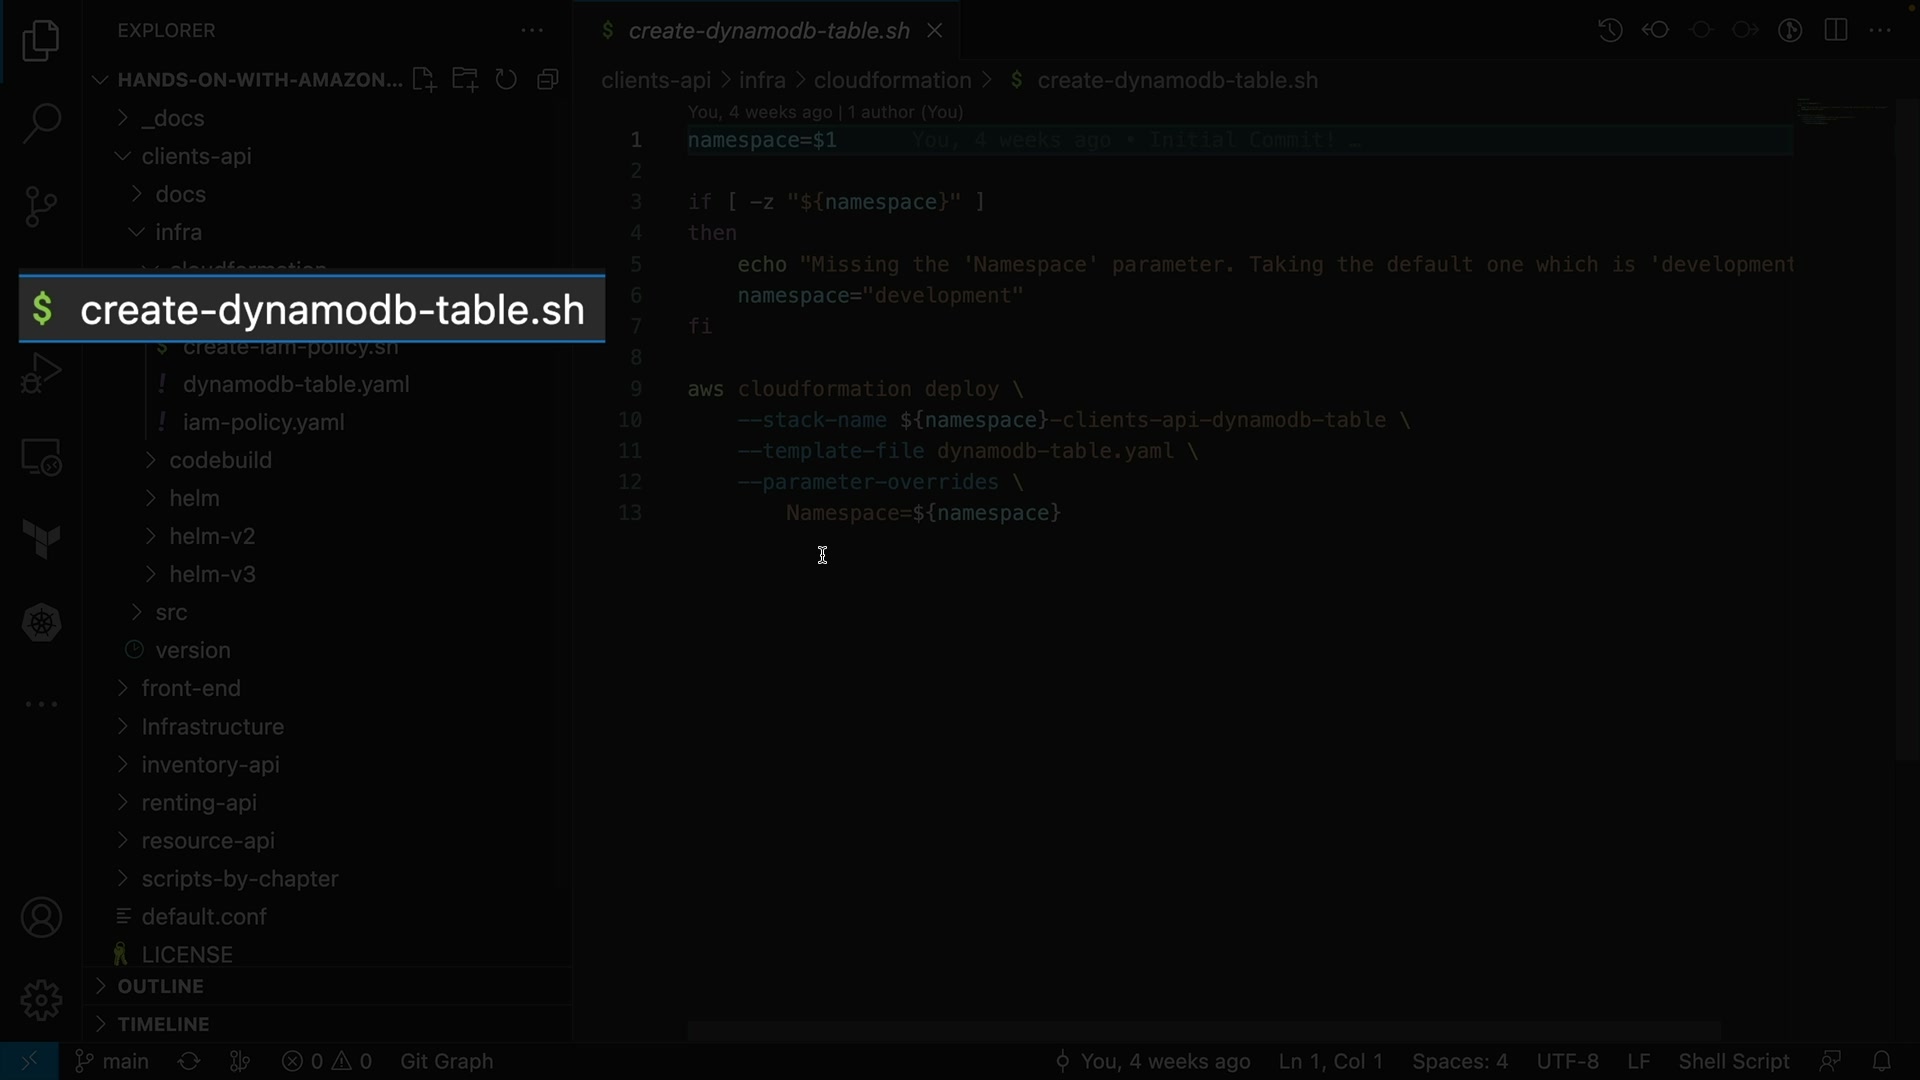
Task: Open the Remote Explorer view
Action: (x=41, y=458)
